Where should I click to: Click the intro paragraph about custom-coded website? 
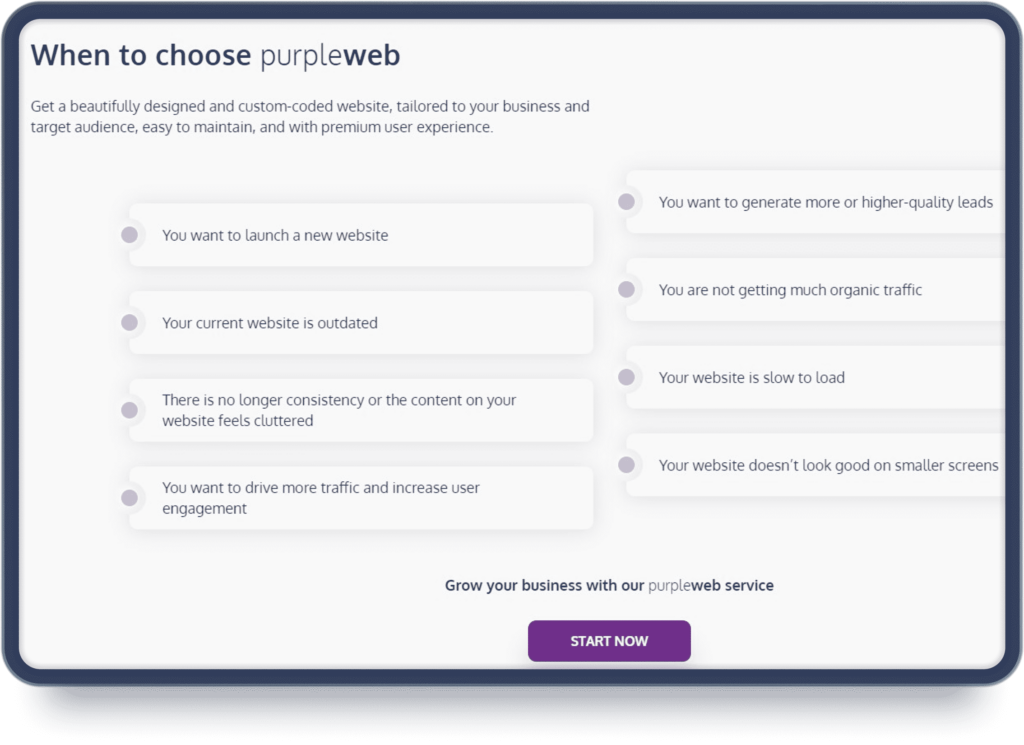click(310, 116)
